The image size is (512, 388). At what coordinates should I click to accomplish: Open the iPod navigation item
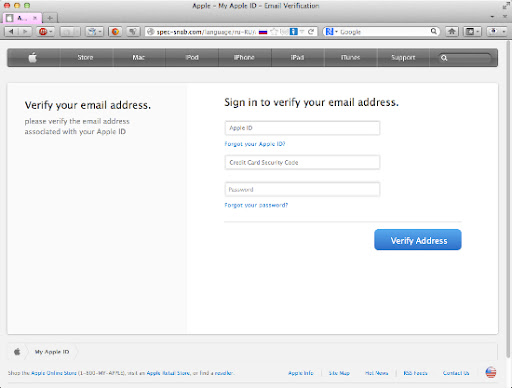pyautogui.click(x=192, y=57)
